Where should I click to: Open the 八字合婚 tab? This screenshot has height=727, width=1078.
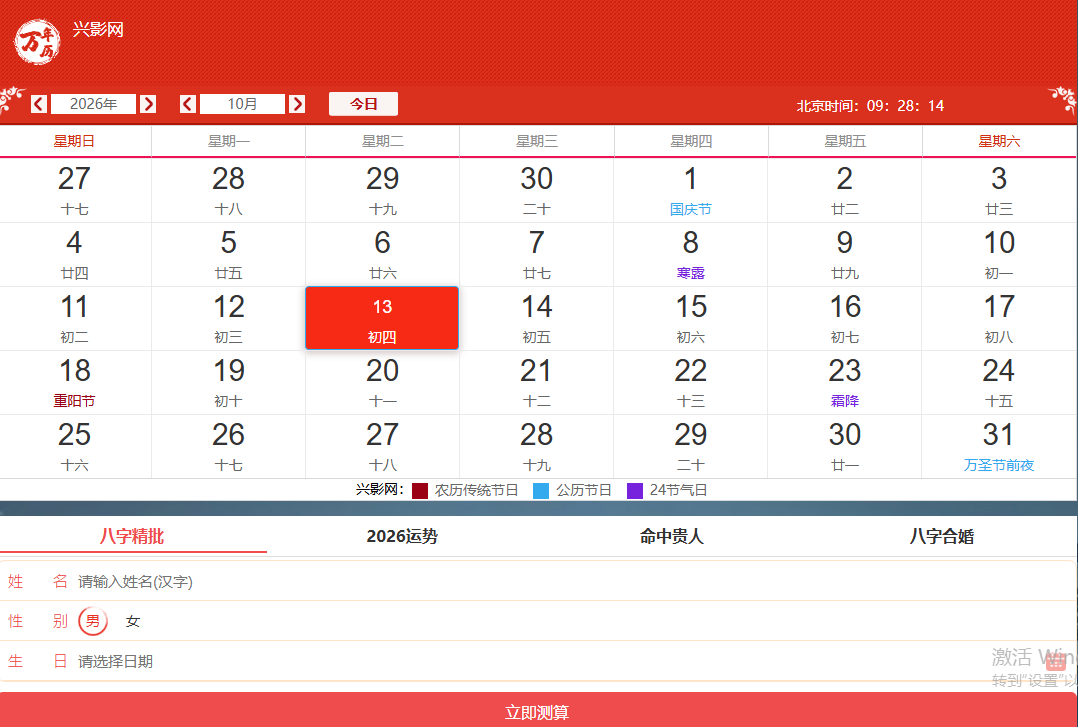tap(942, 536)
